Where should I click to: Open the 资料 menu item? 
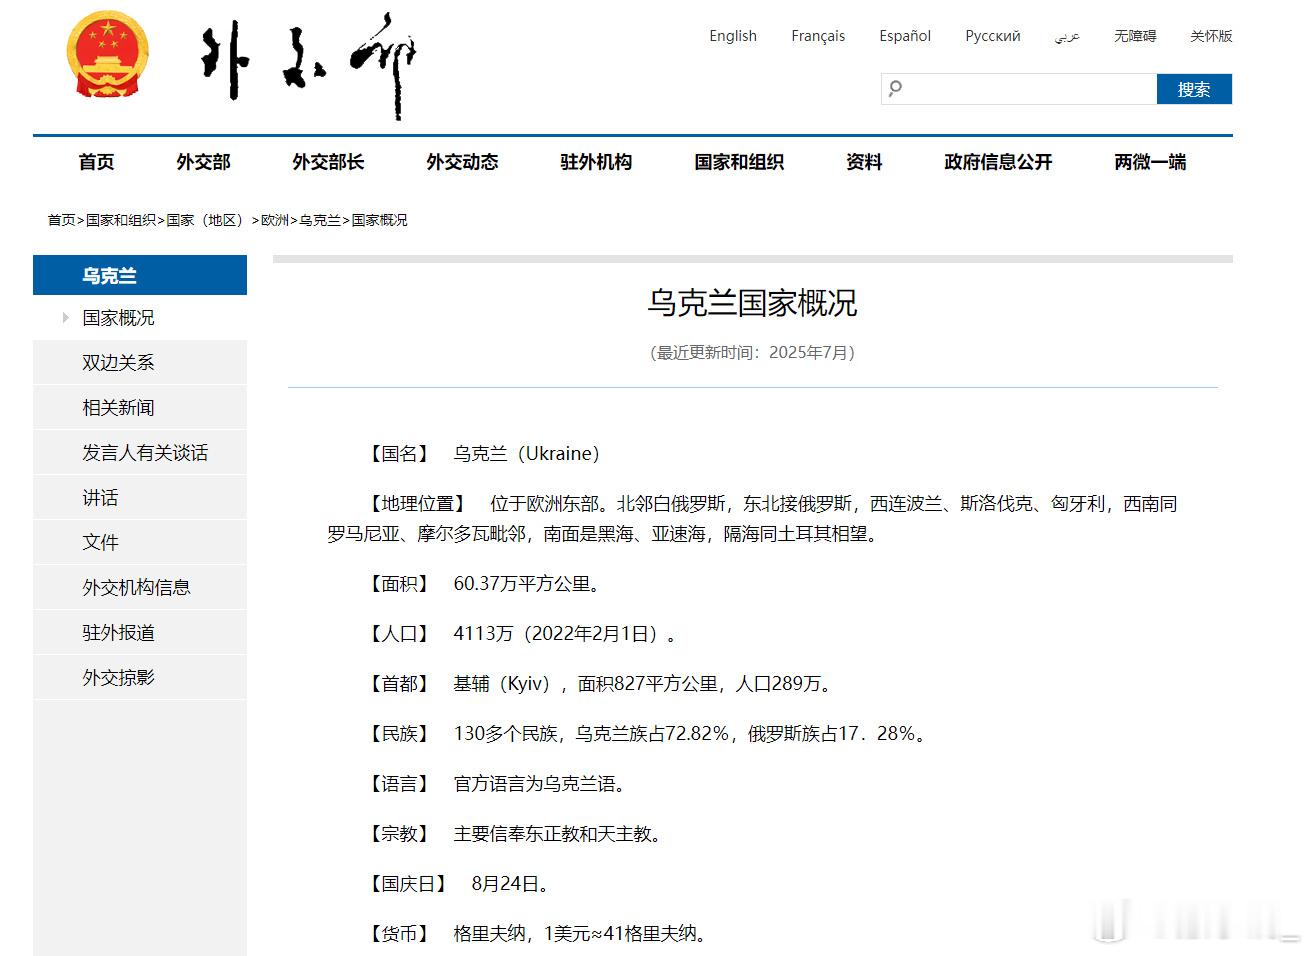[864, 162]
